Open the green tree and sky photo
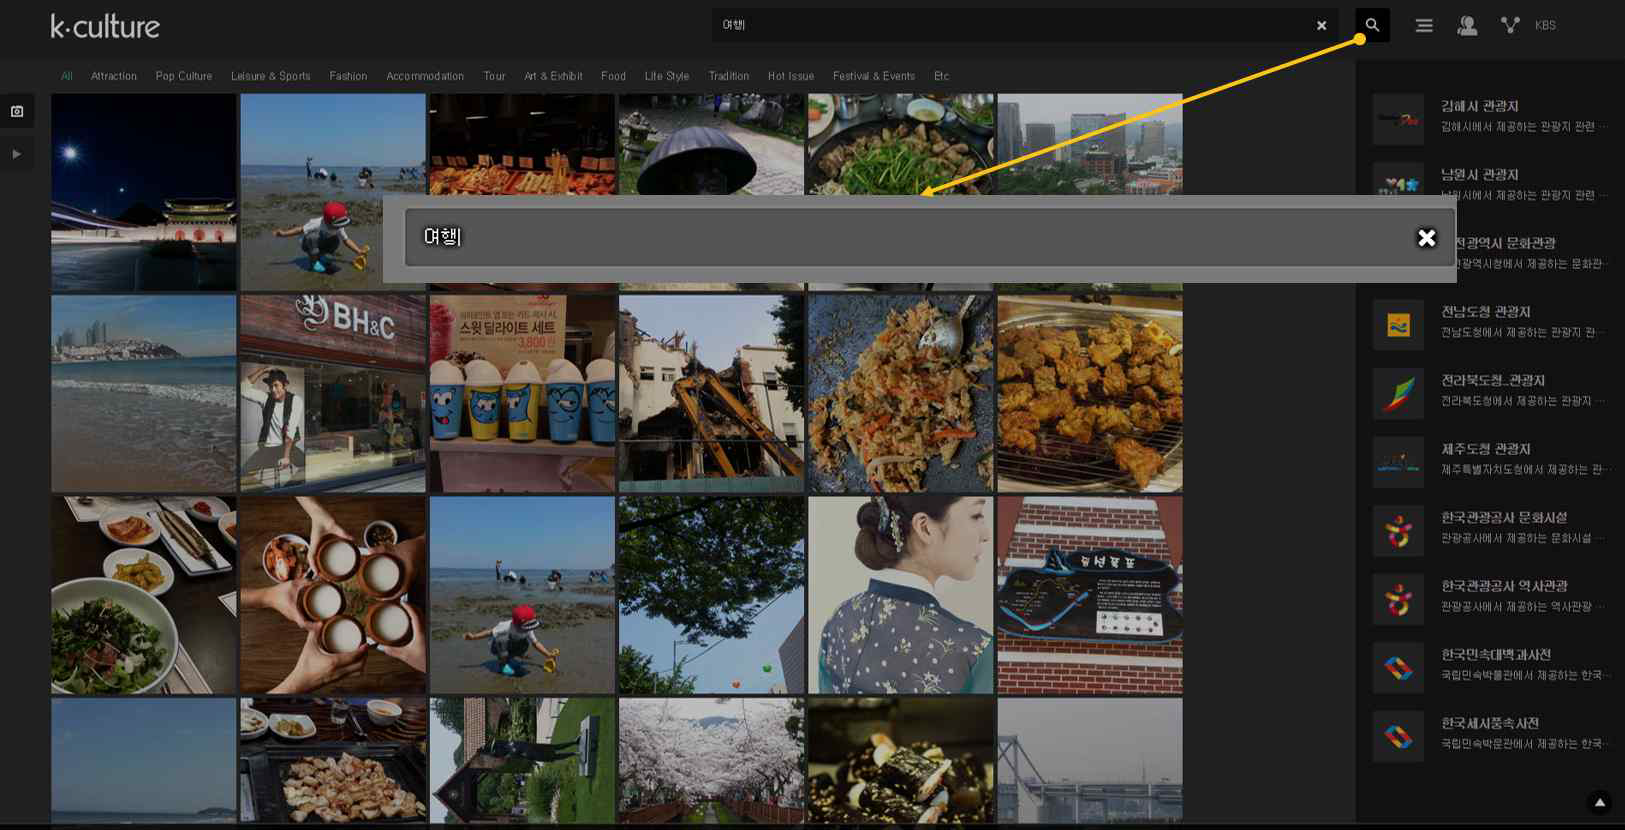Image resolution: width=1625 pixels, height=830 pixels. (x=711, y=595)
